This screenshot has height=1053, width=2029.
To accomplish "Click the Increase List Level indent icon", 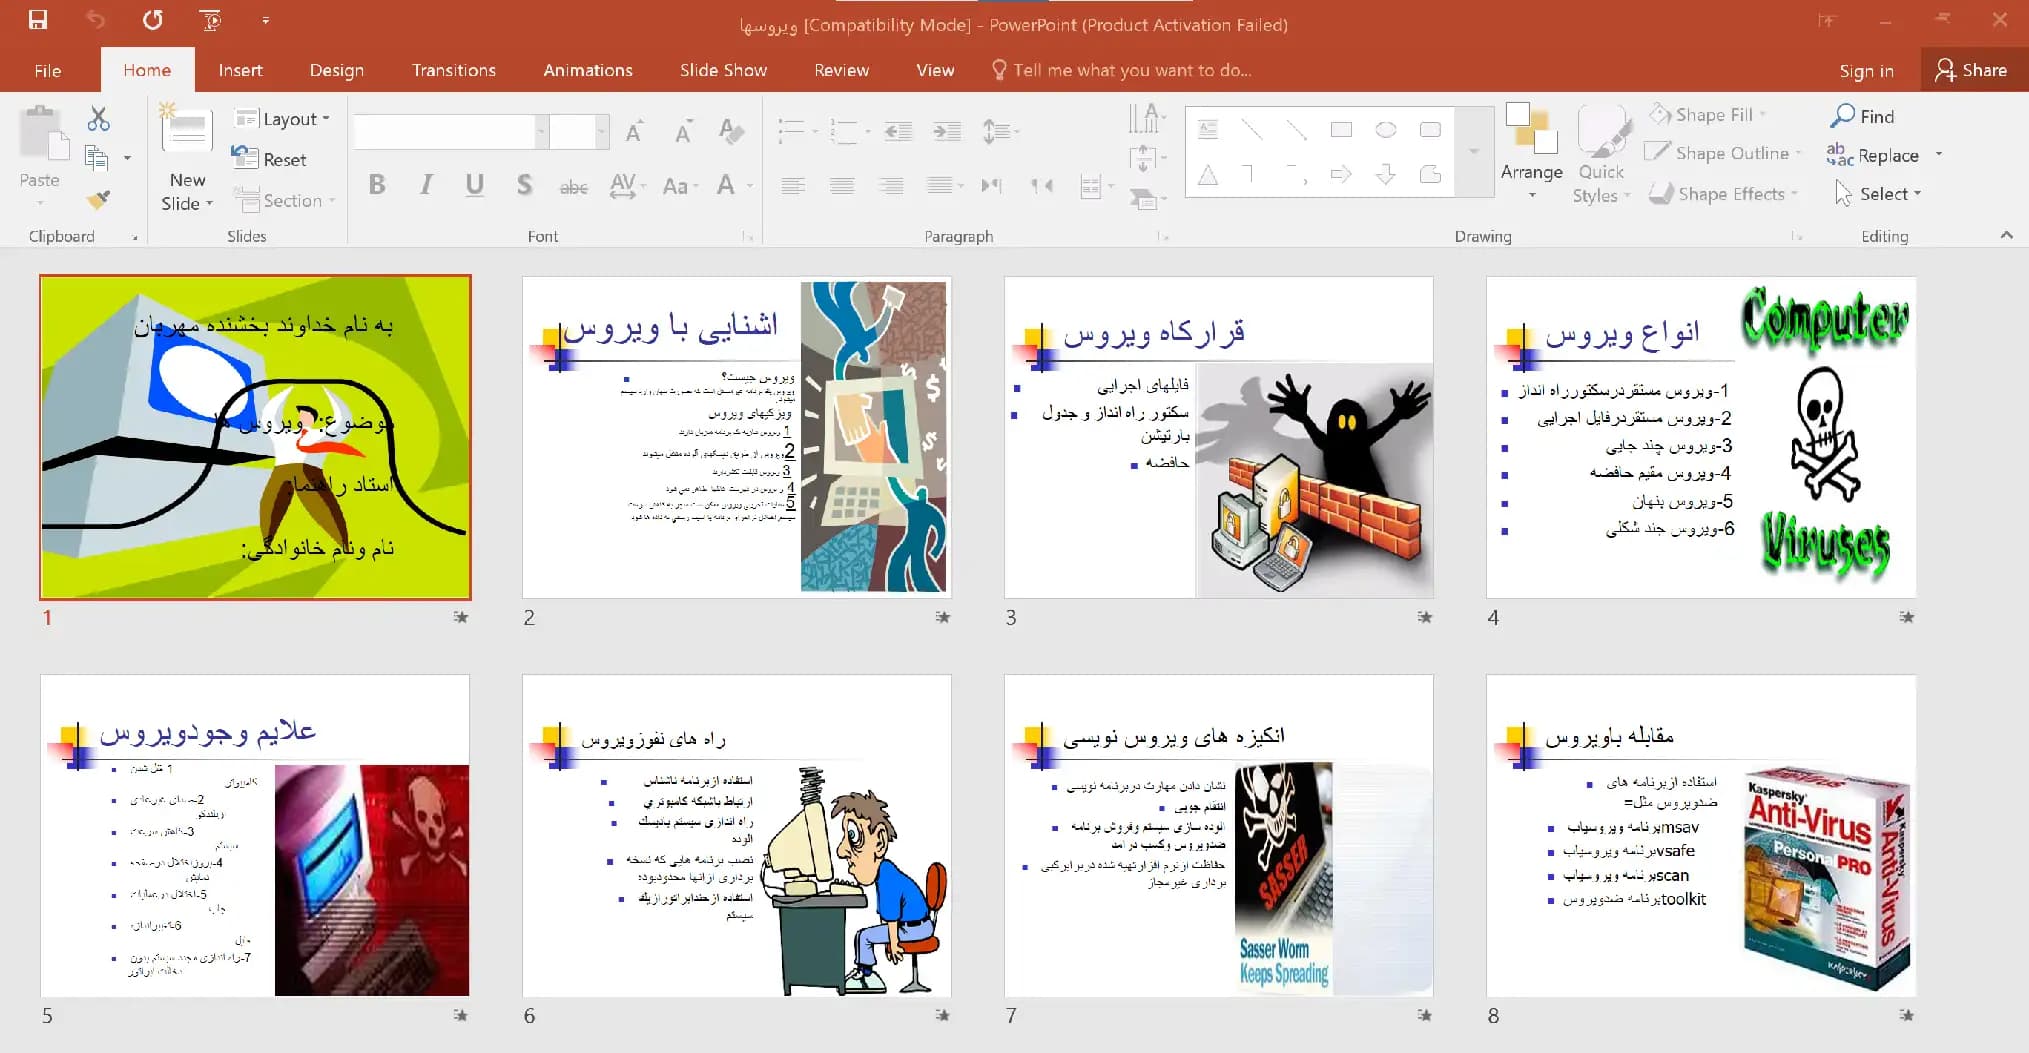I will click(x=946, y=131).
